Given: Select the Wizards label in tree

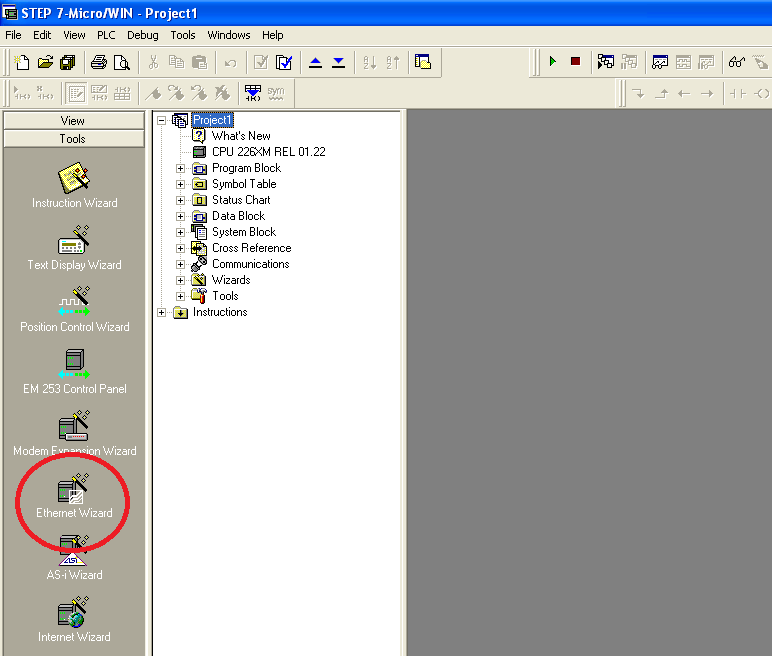Looking at the screenshot, I should [x=231, y=280].
